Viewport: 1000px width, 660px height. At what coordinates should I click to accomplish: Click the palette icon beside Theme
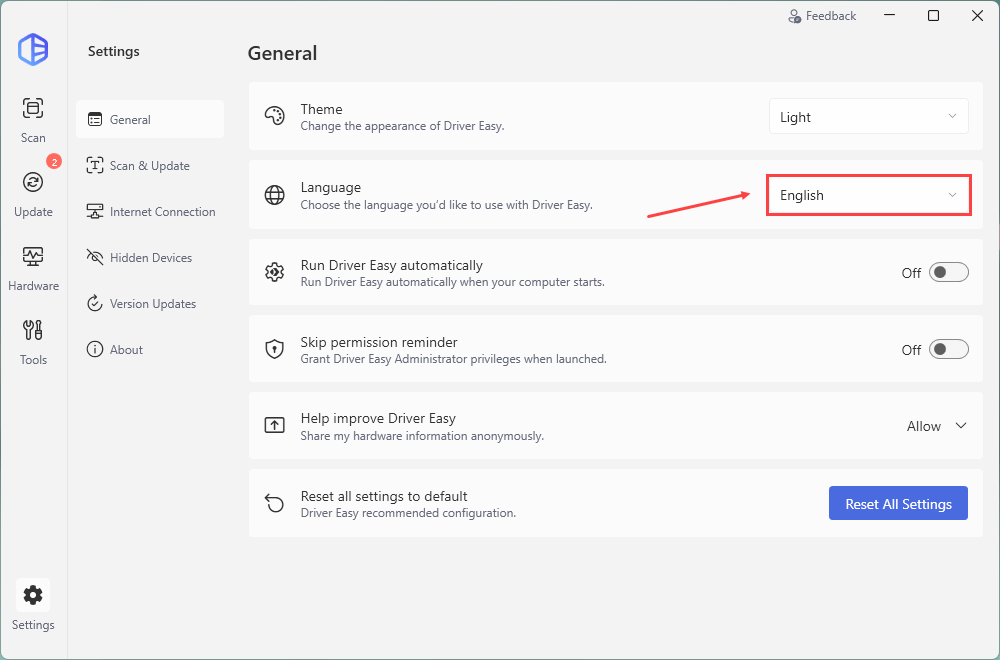(274, 117)
